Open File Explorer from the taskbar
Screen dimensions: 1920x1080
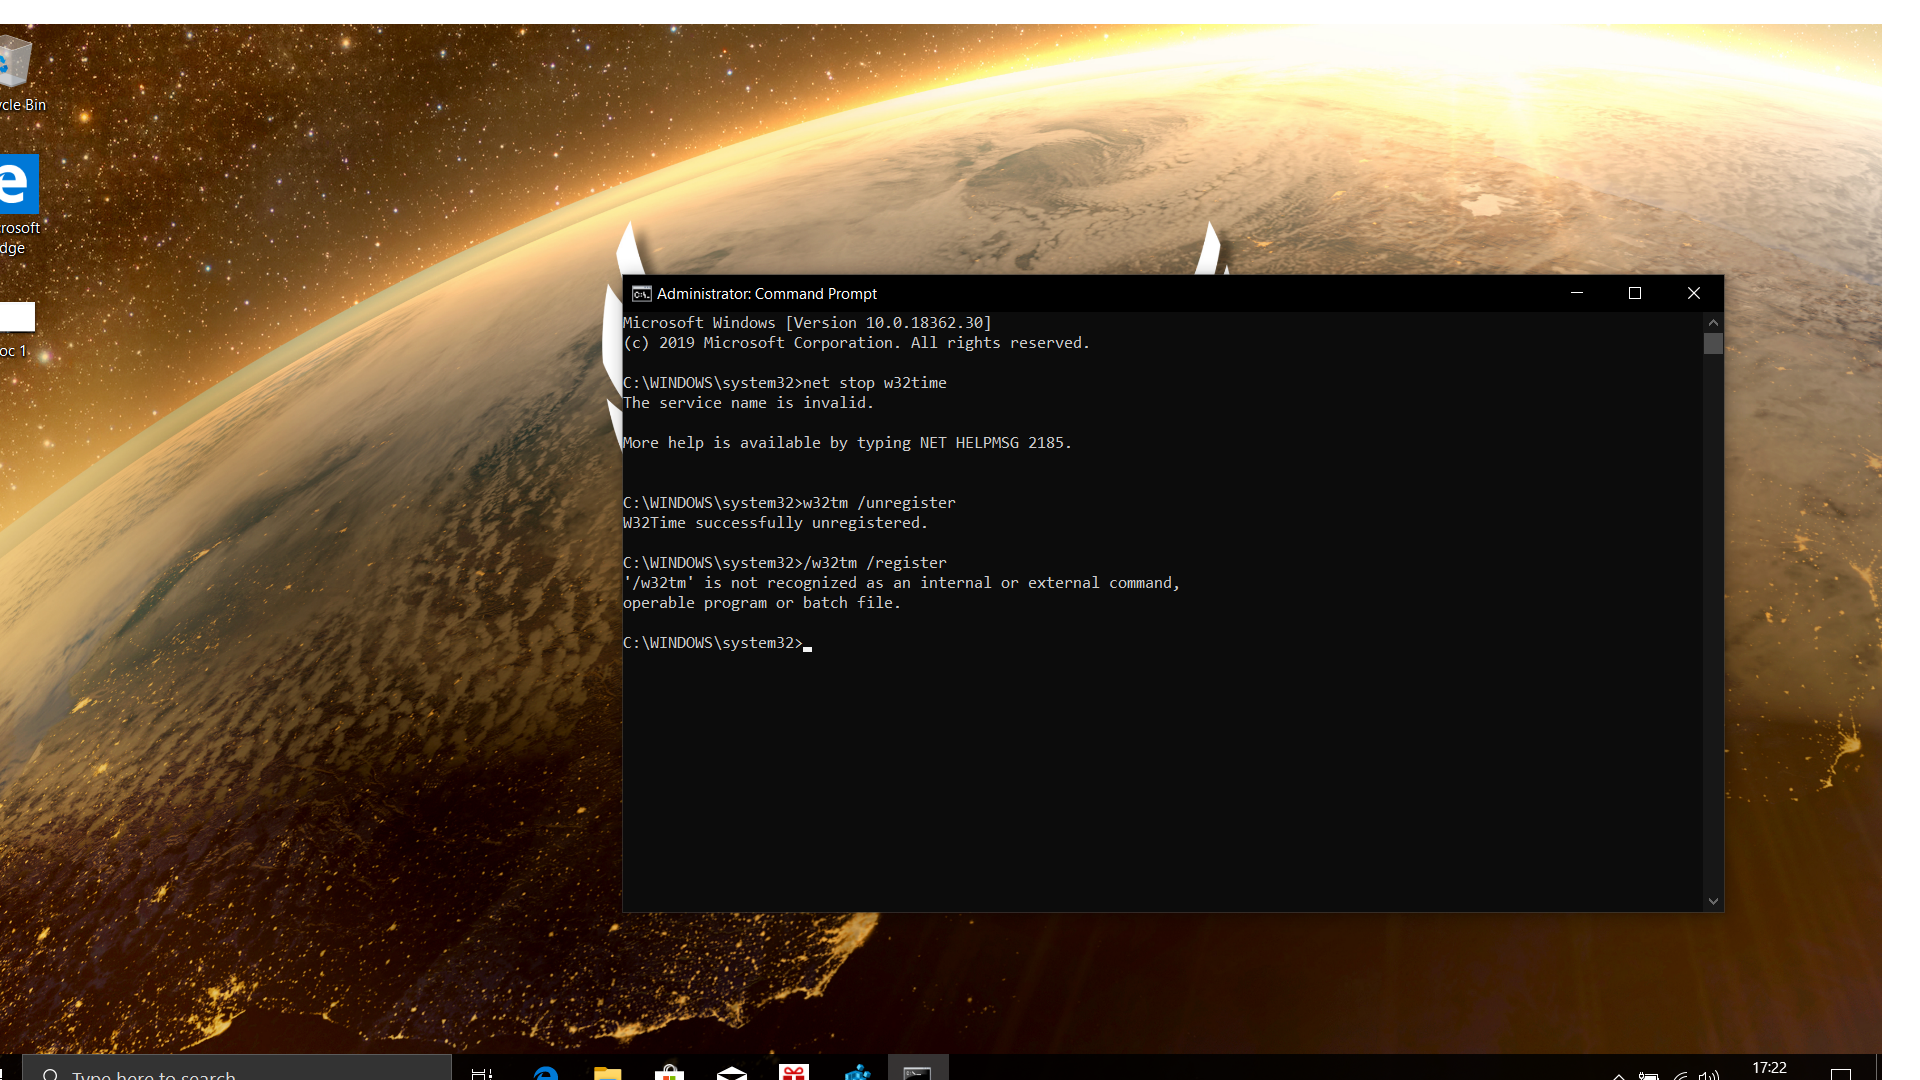coord(607,1073)
